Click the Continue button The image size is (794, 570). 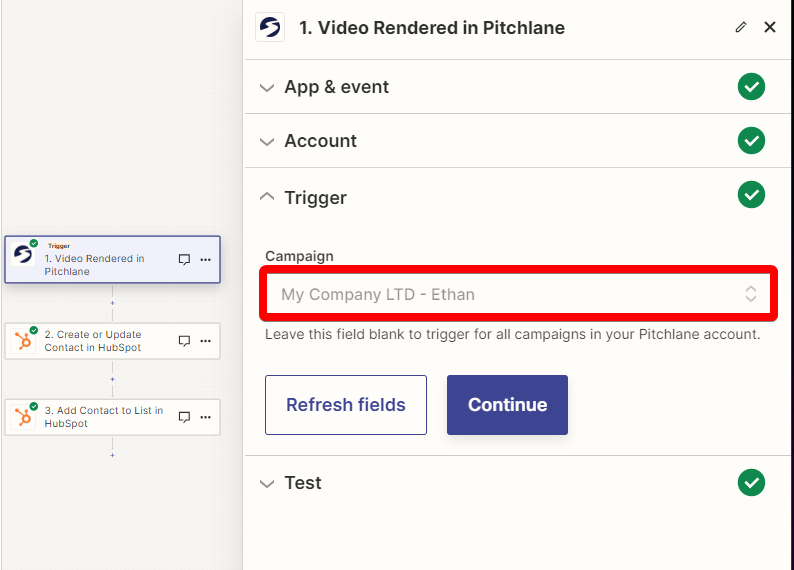[507, 405]
